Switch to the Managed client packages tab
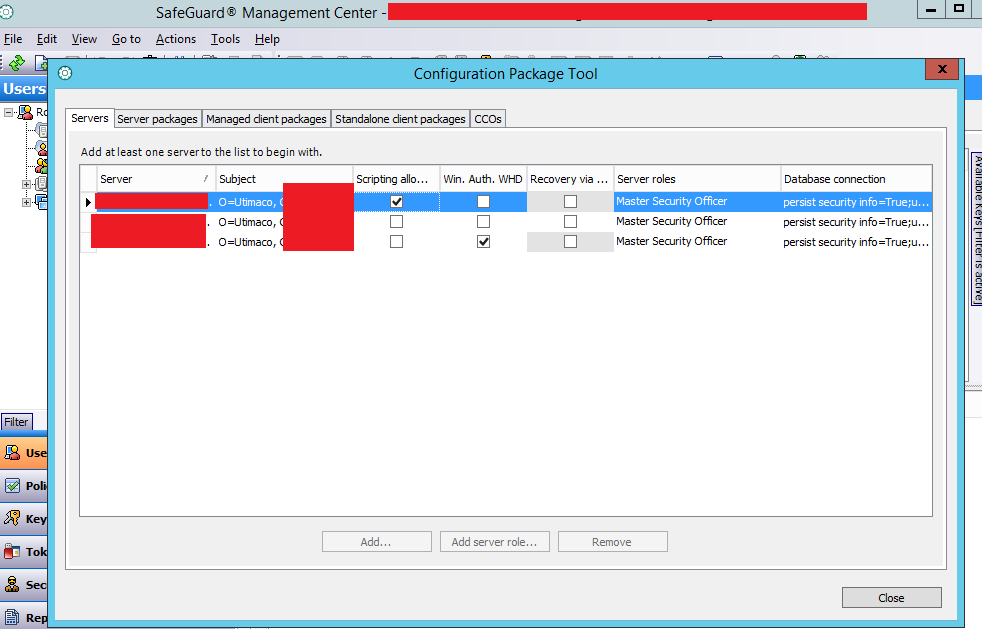Viewport: 982px width, 629px height. click(x=266, y=119)
